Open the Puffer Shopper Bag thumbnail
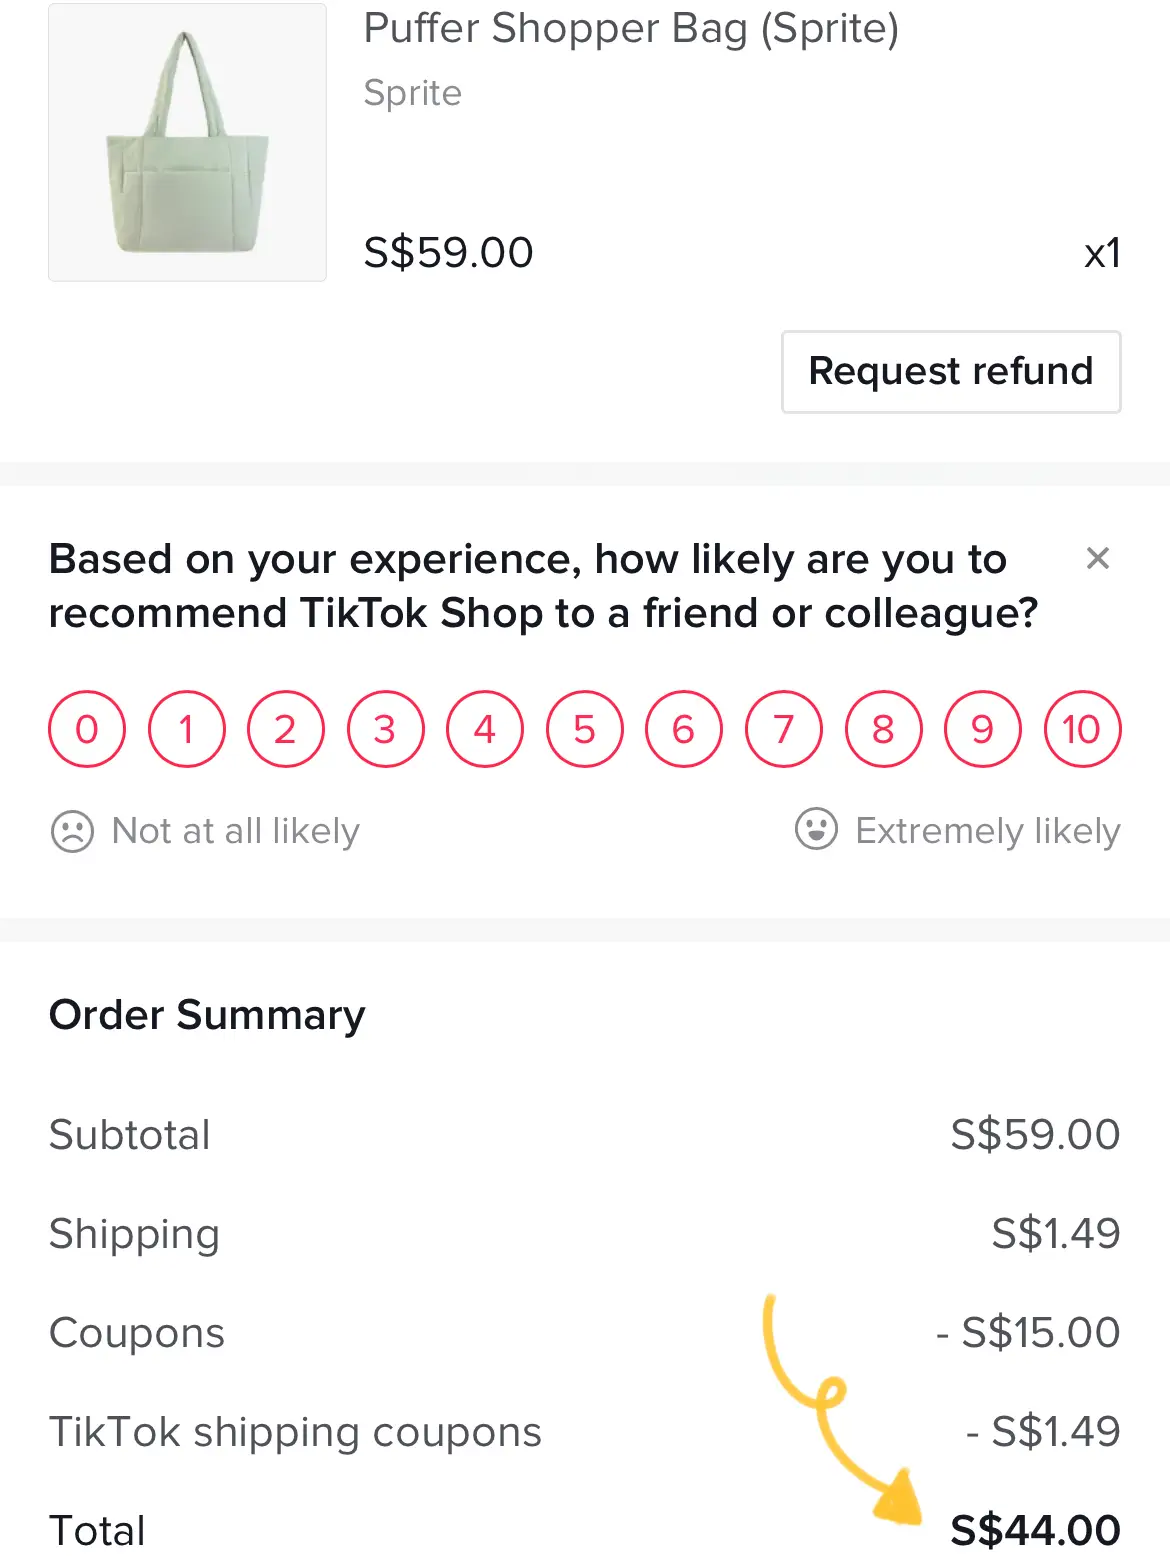 click(187, 142)
